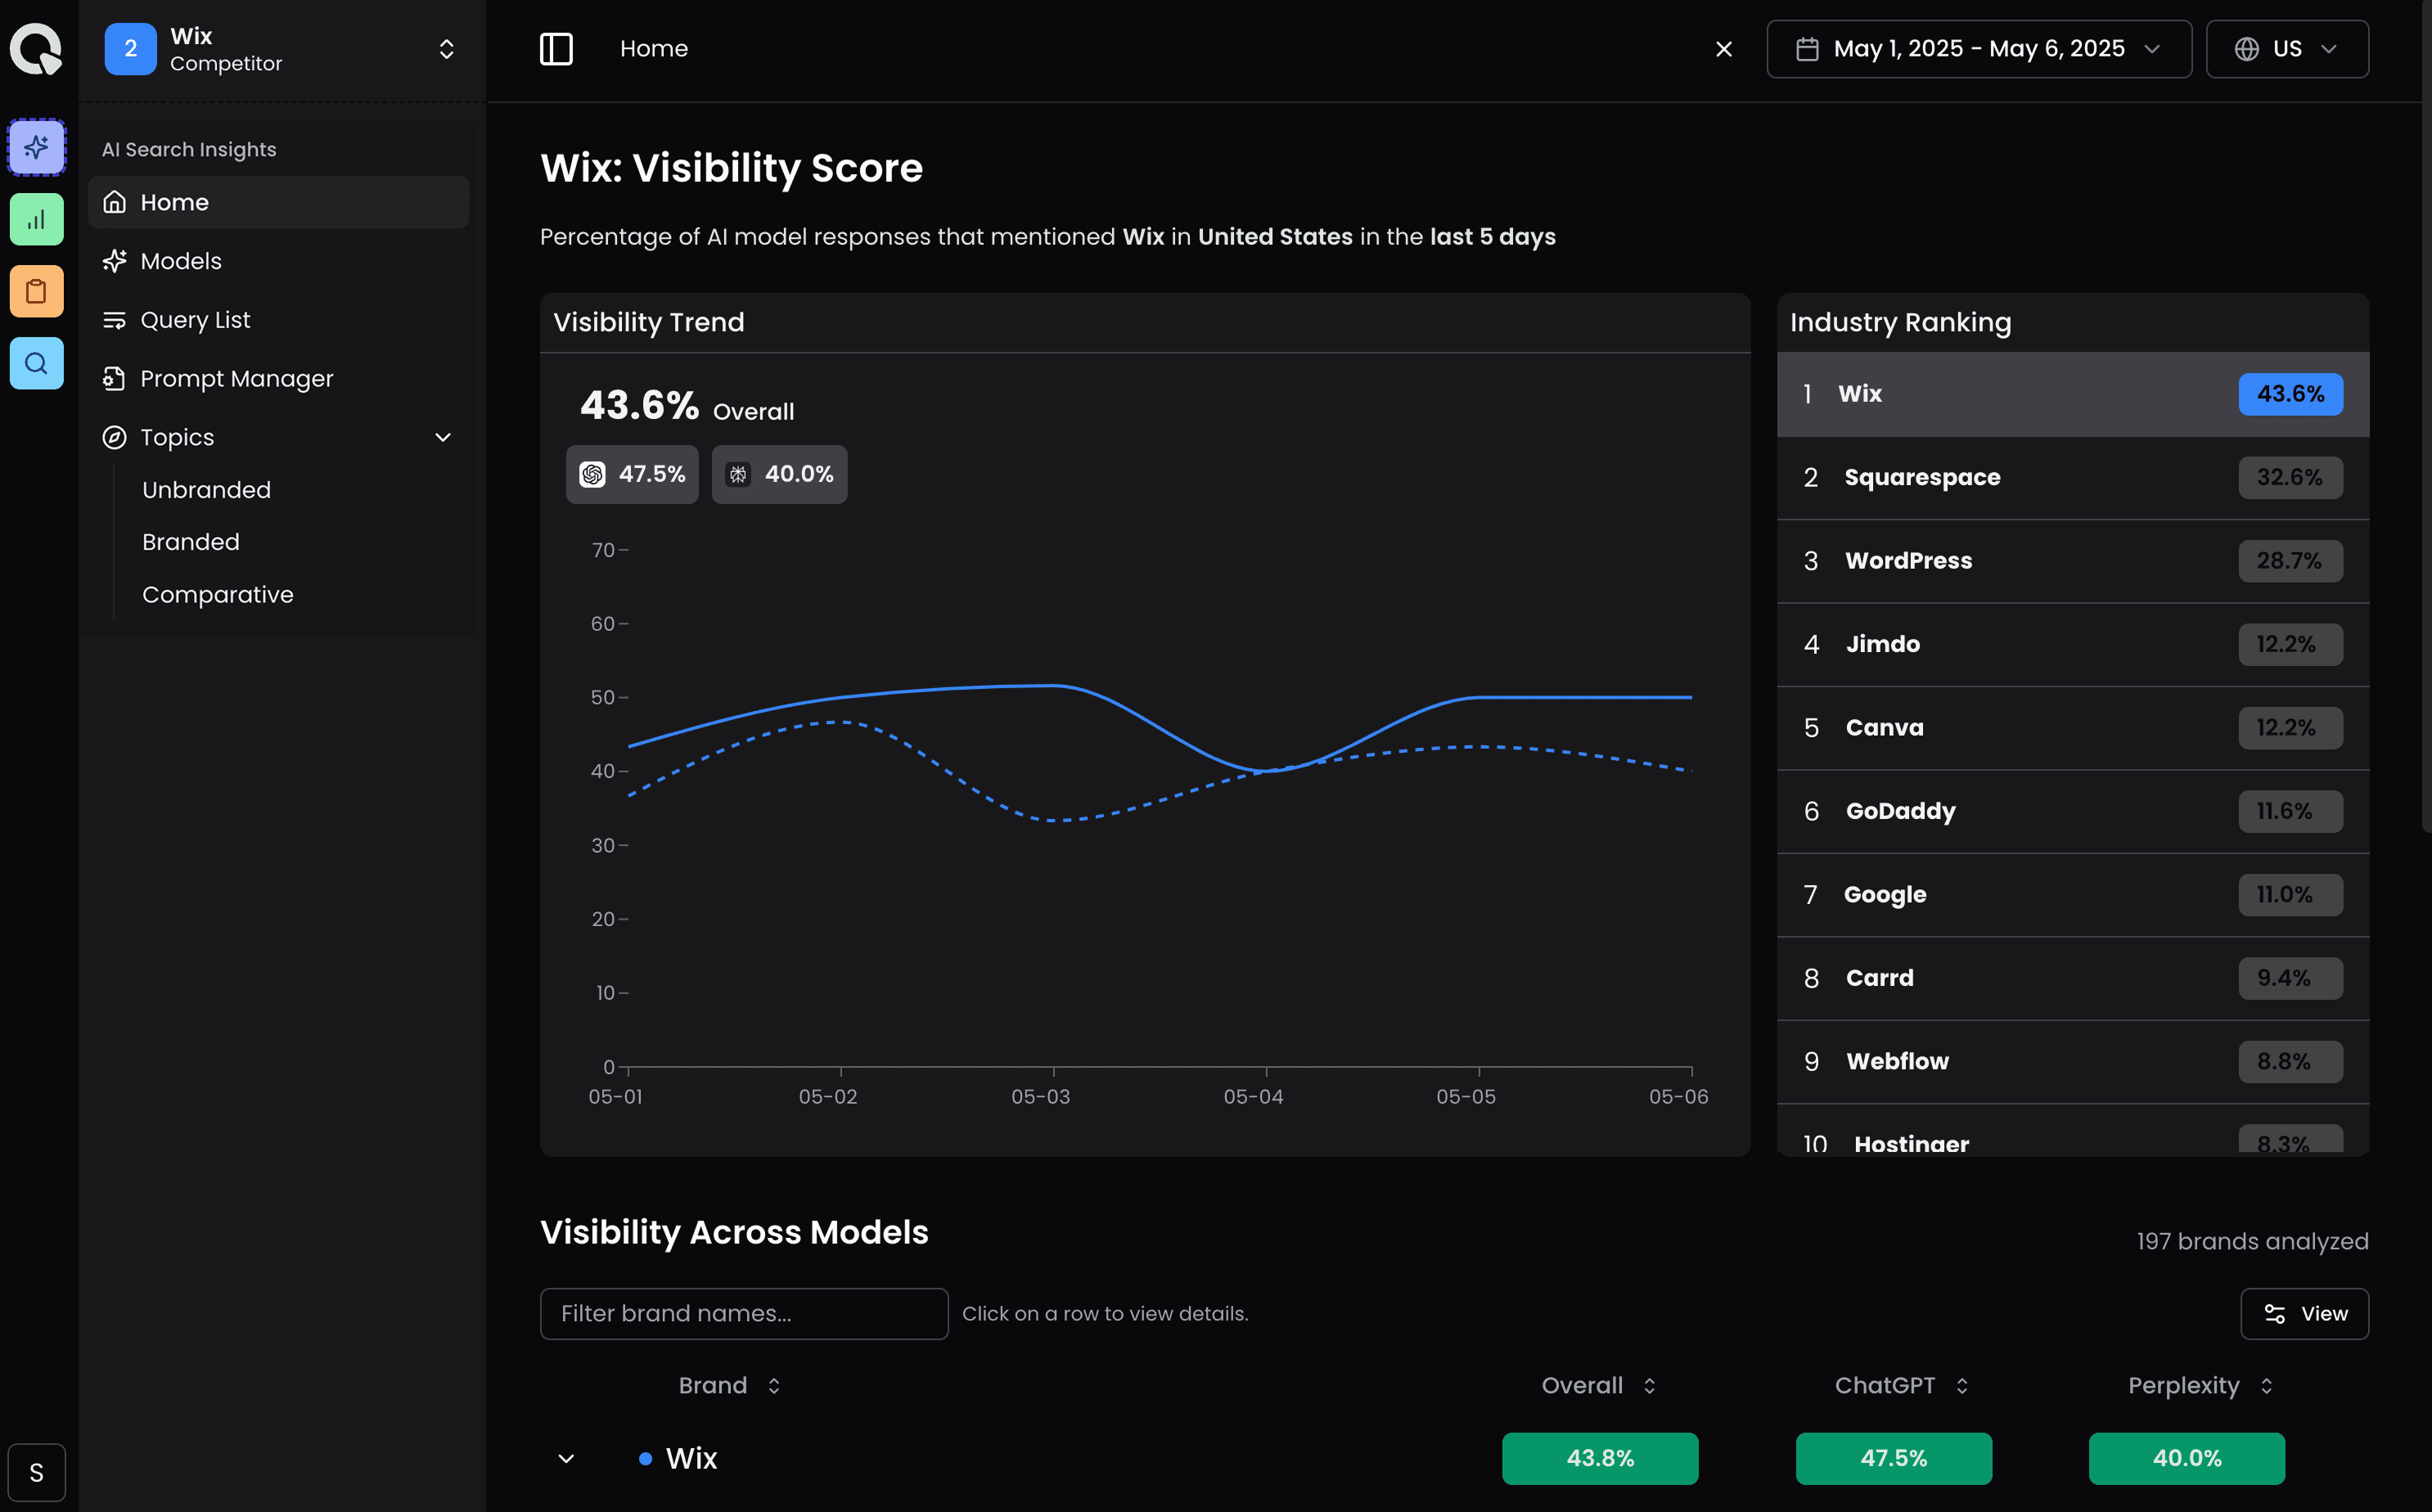Open the green bar chart icon in rail
The width and height of the screenshot is (2432, 1512).
37,219
